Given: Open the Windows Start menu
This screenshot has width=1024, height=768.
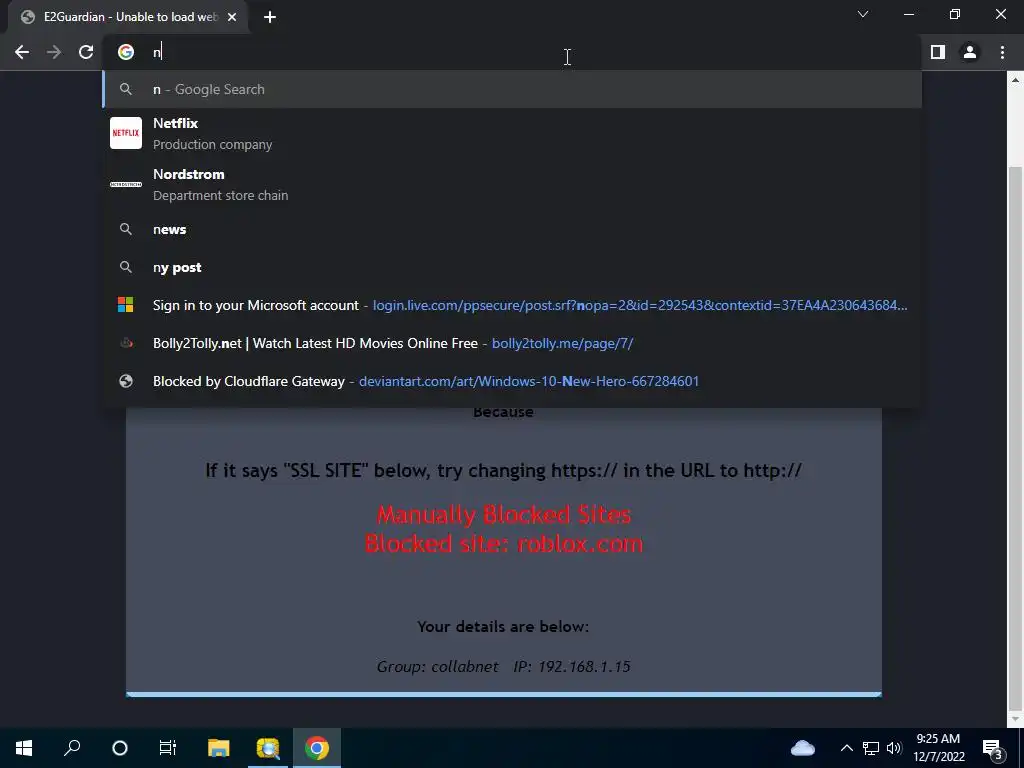Looking at the screenshot, I should point(24,748).
